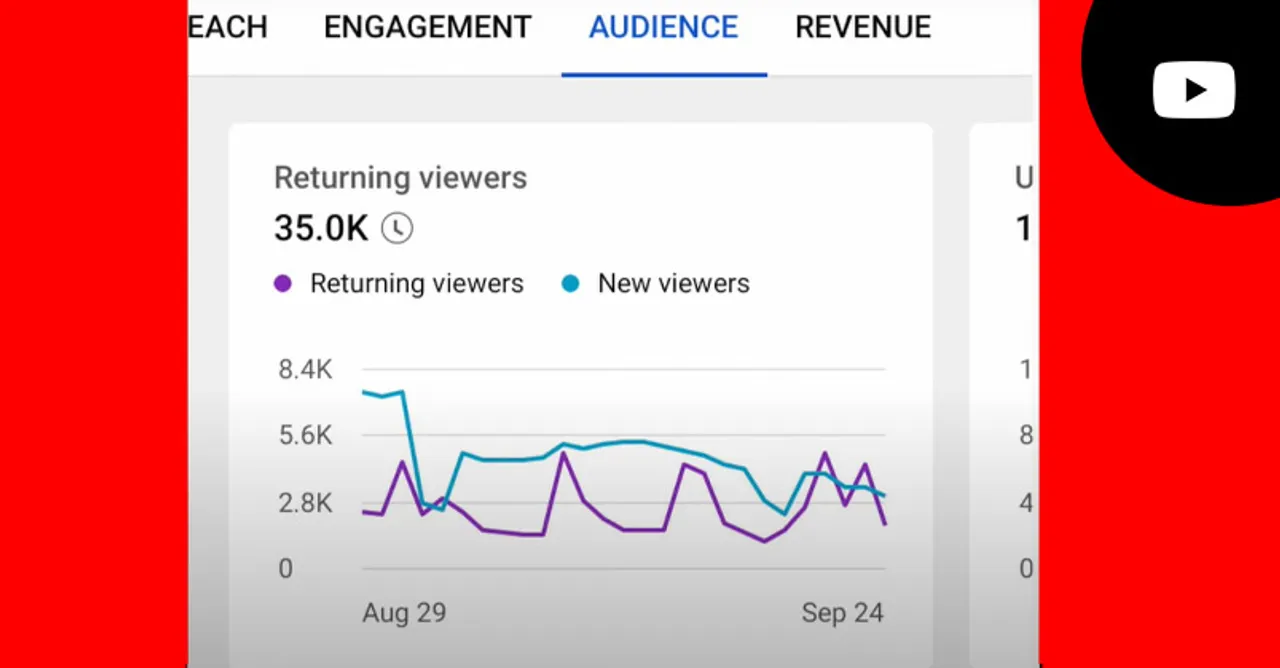
Task: Open the partially visible Reach tab
Action: click(228, 27)
